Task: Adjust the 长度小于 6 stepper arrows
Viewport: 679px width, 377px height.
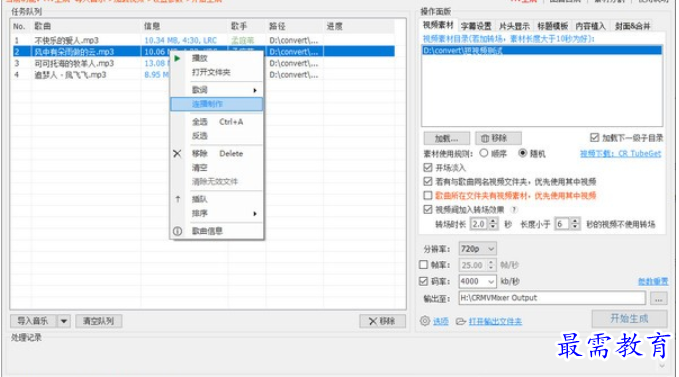Action: [x=575, y=224]
